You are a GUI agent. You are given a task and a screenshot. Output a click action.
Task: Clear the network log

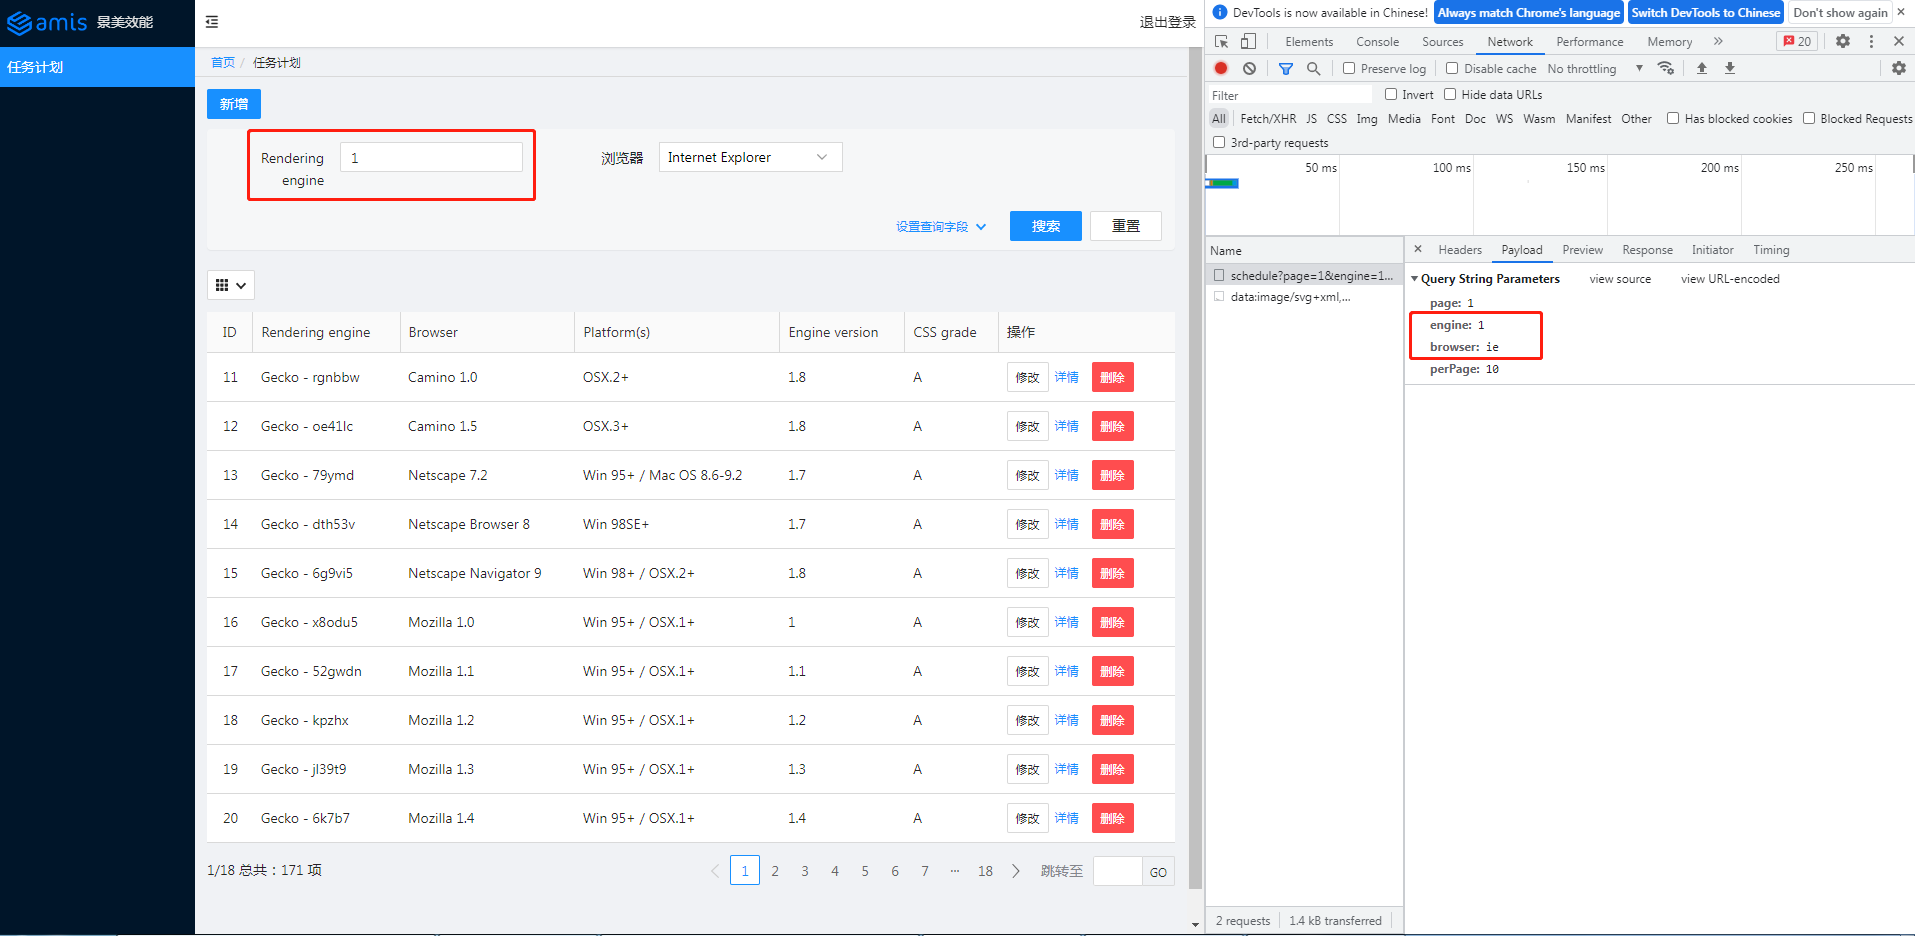click(x=1249, y=68)
